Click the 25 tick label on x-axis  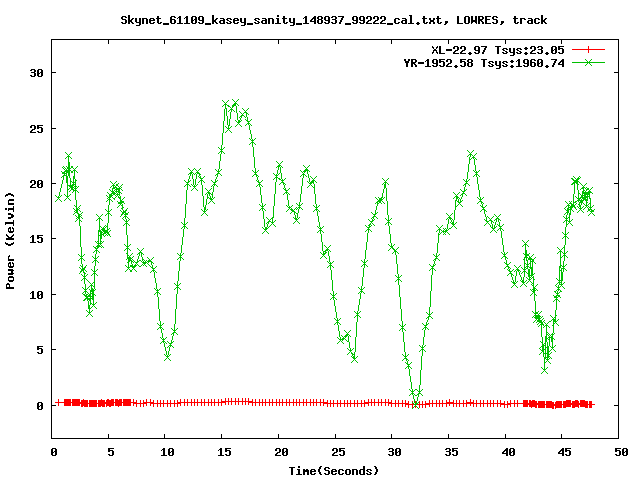click(x=337, y=452)
